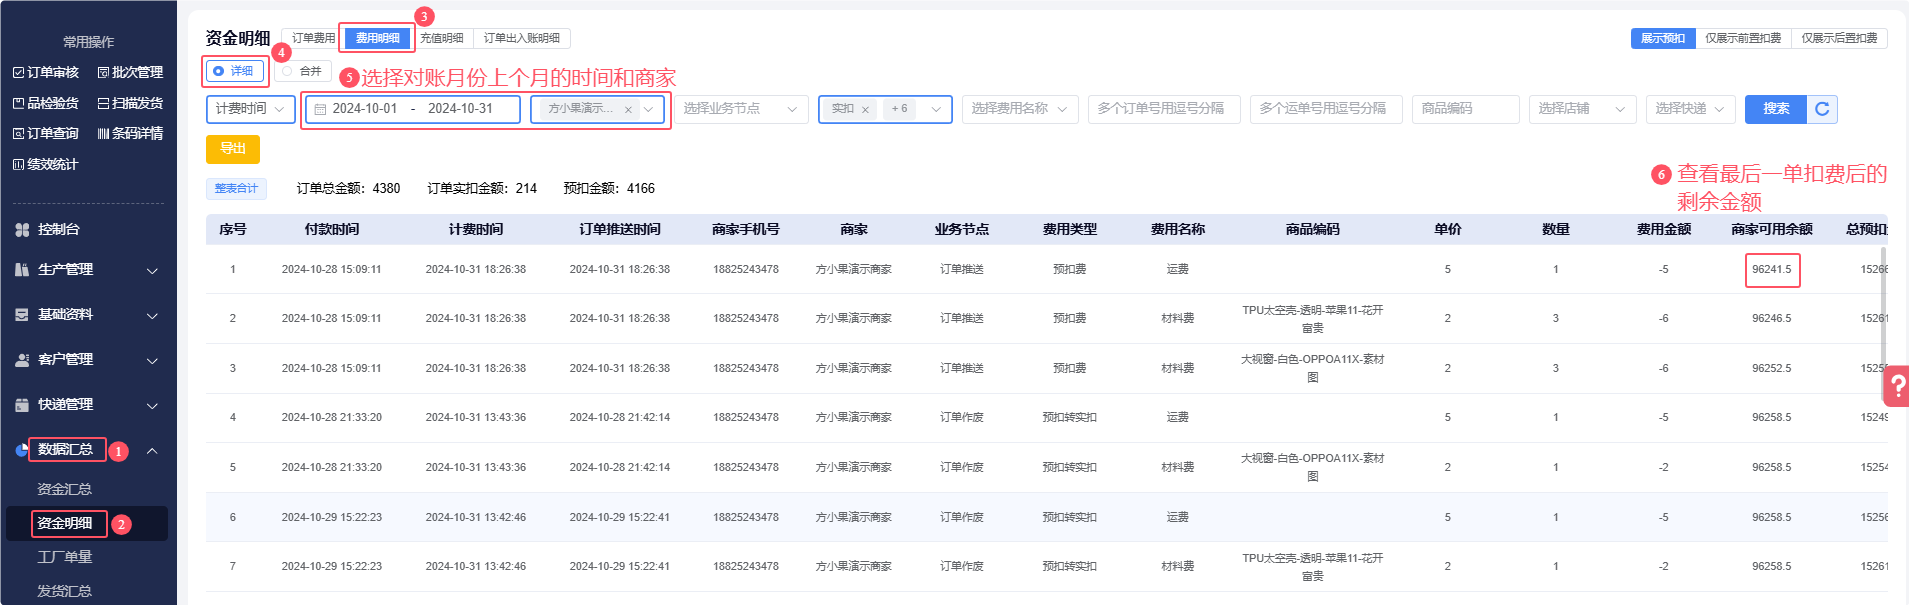The image size is (1909, 605).
Task: Remove the 方小果演示 merchant tag
Action: [628, 109]
